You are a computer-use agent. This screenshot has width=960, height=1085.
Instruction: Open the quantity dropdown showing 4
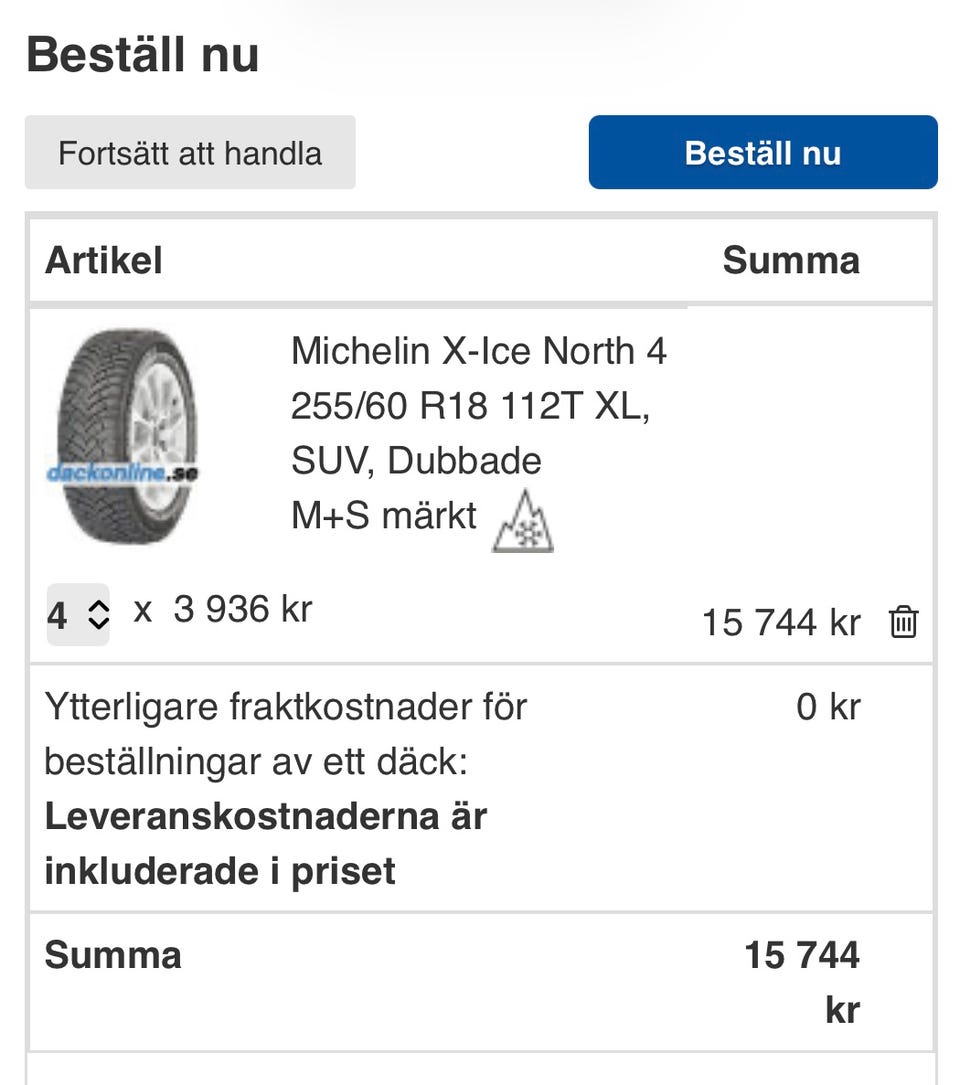click(77, 614)
